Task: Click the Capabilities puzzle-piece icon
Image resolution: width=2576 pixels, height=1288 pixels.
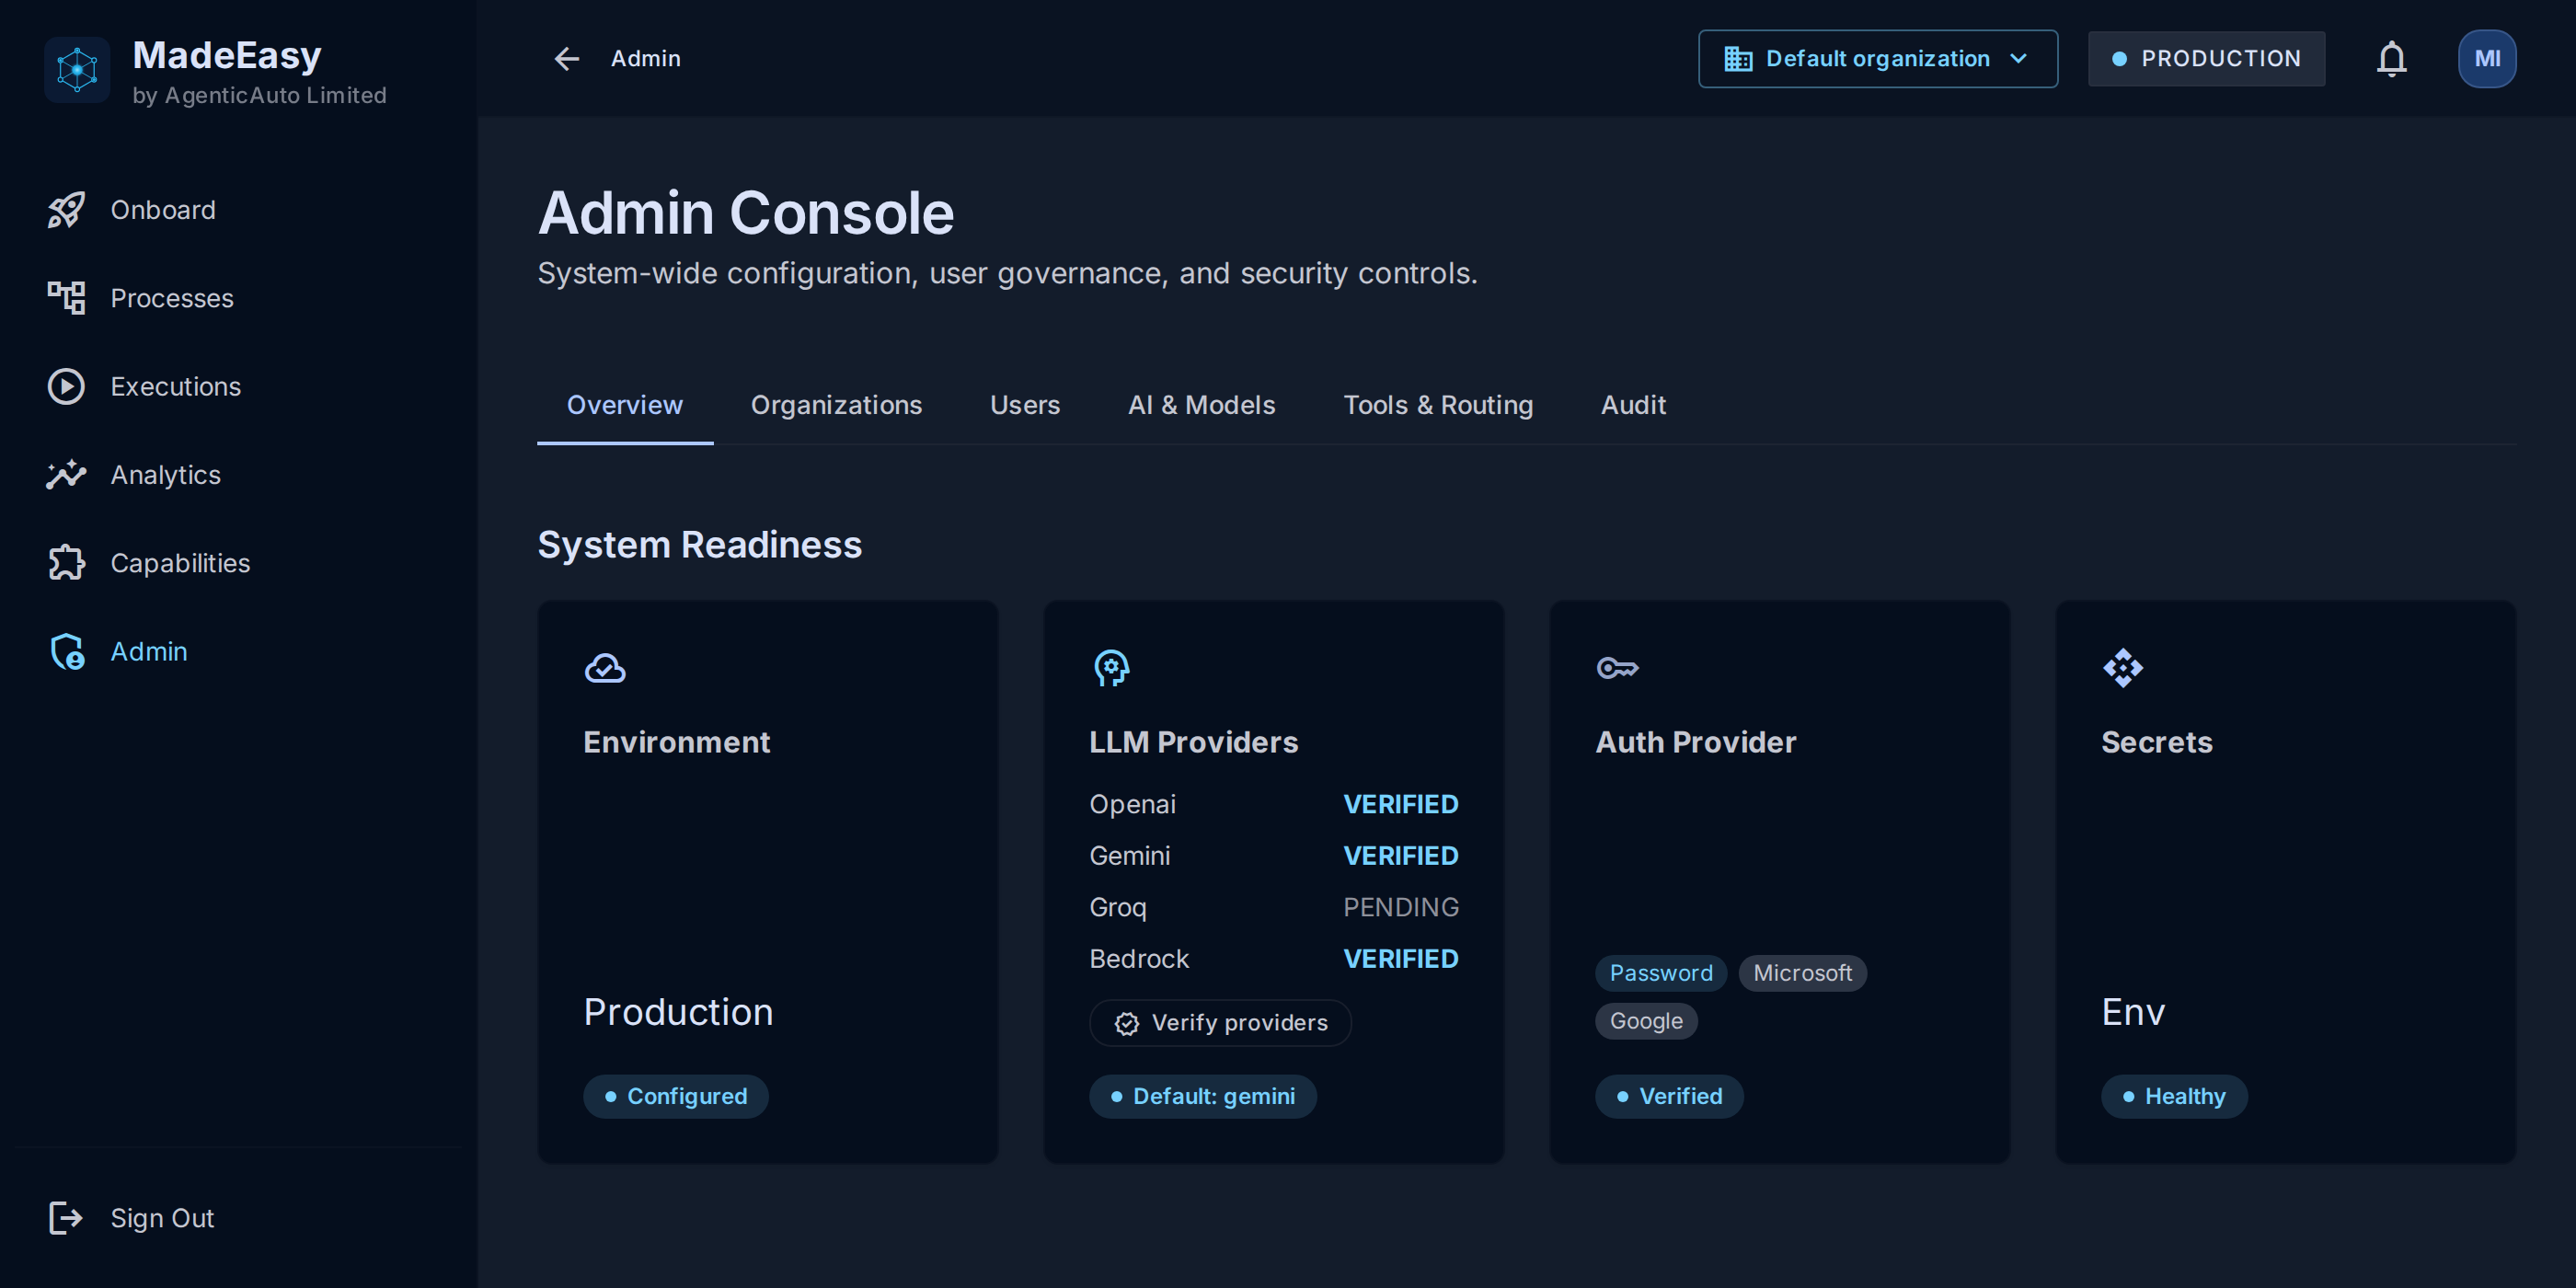Action: (66, 563)
